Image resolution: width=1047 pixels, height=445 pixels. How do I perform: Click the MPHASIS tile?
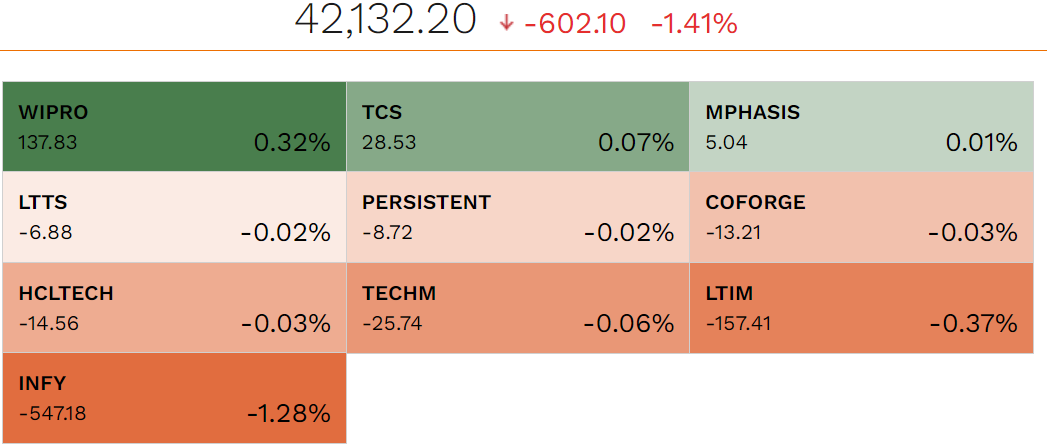coord(861,126)
